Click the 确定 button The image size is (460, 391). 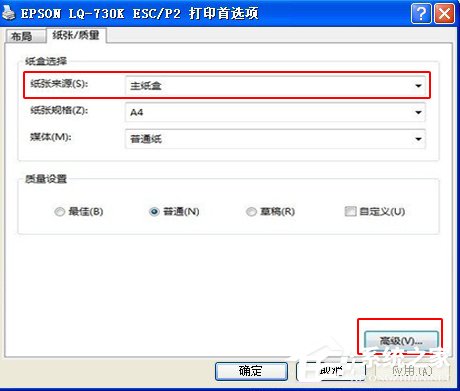(251, 371)
